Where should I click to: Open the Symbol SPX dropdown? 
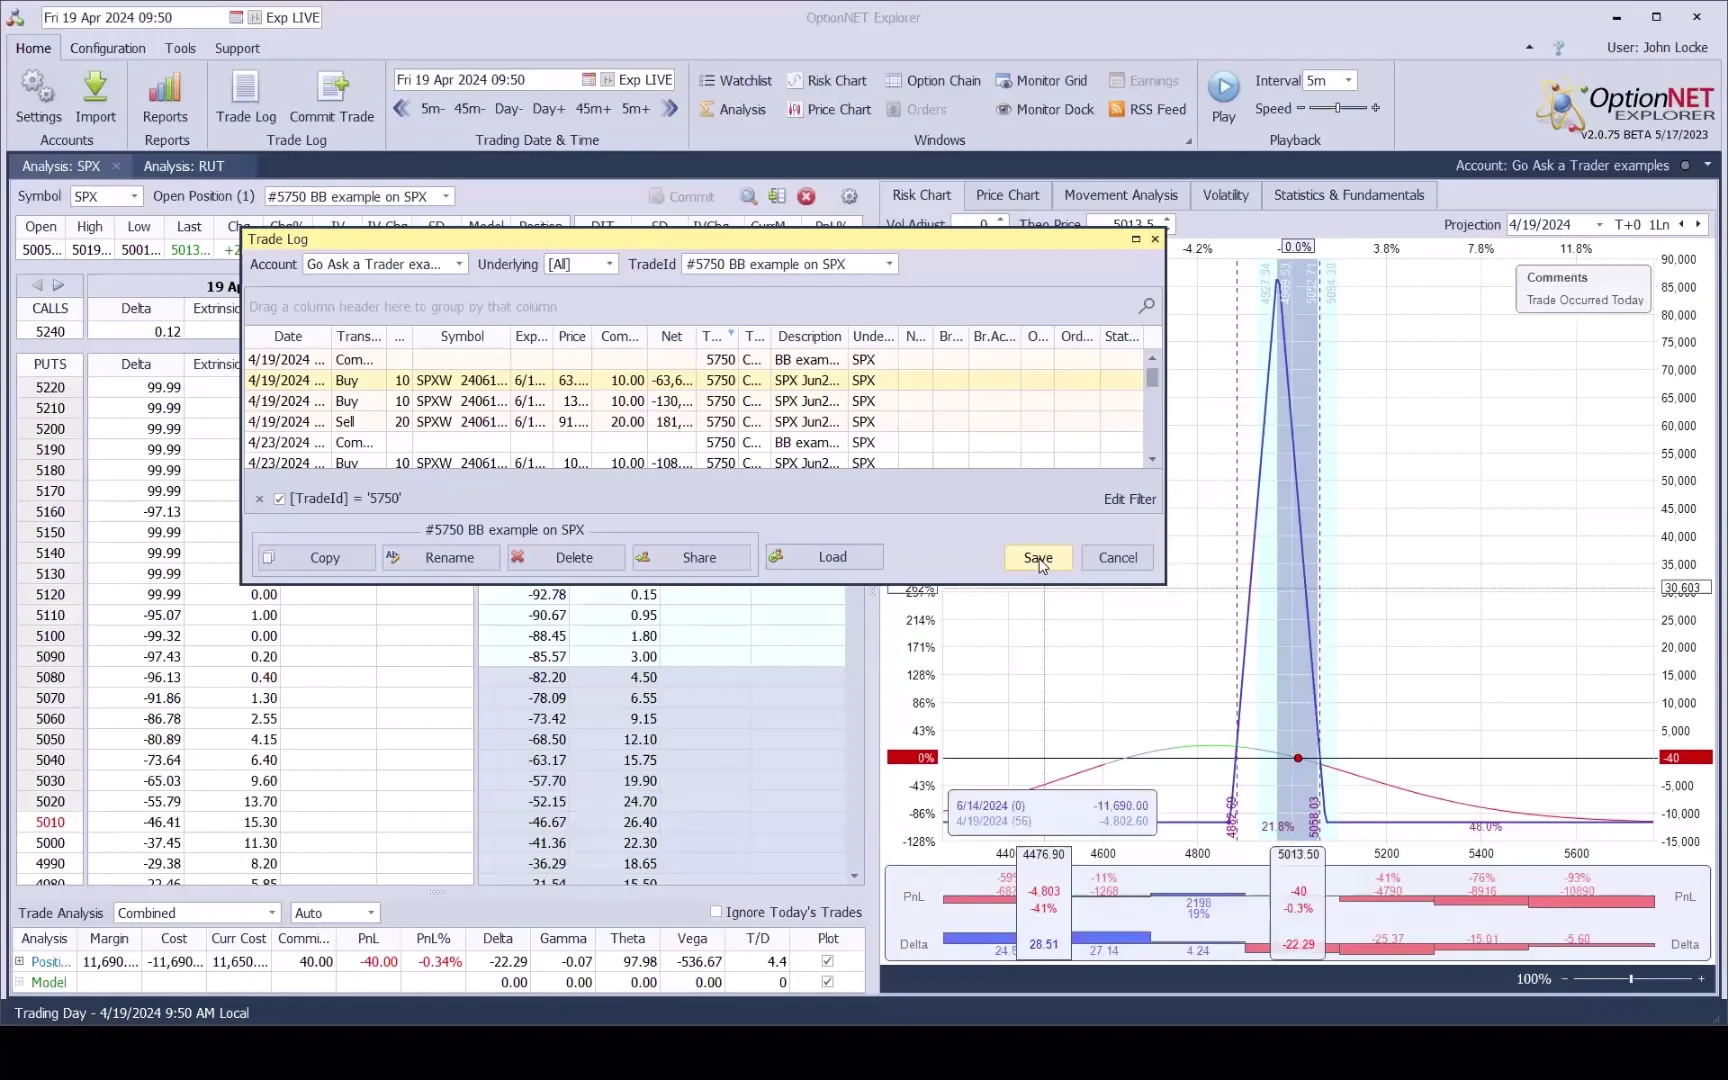[133, 197]
